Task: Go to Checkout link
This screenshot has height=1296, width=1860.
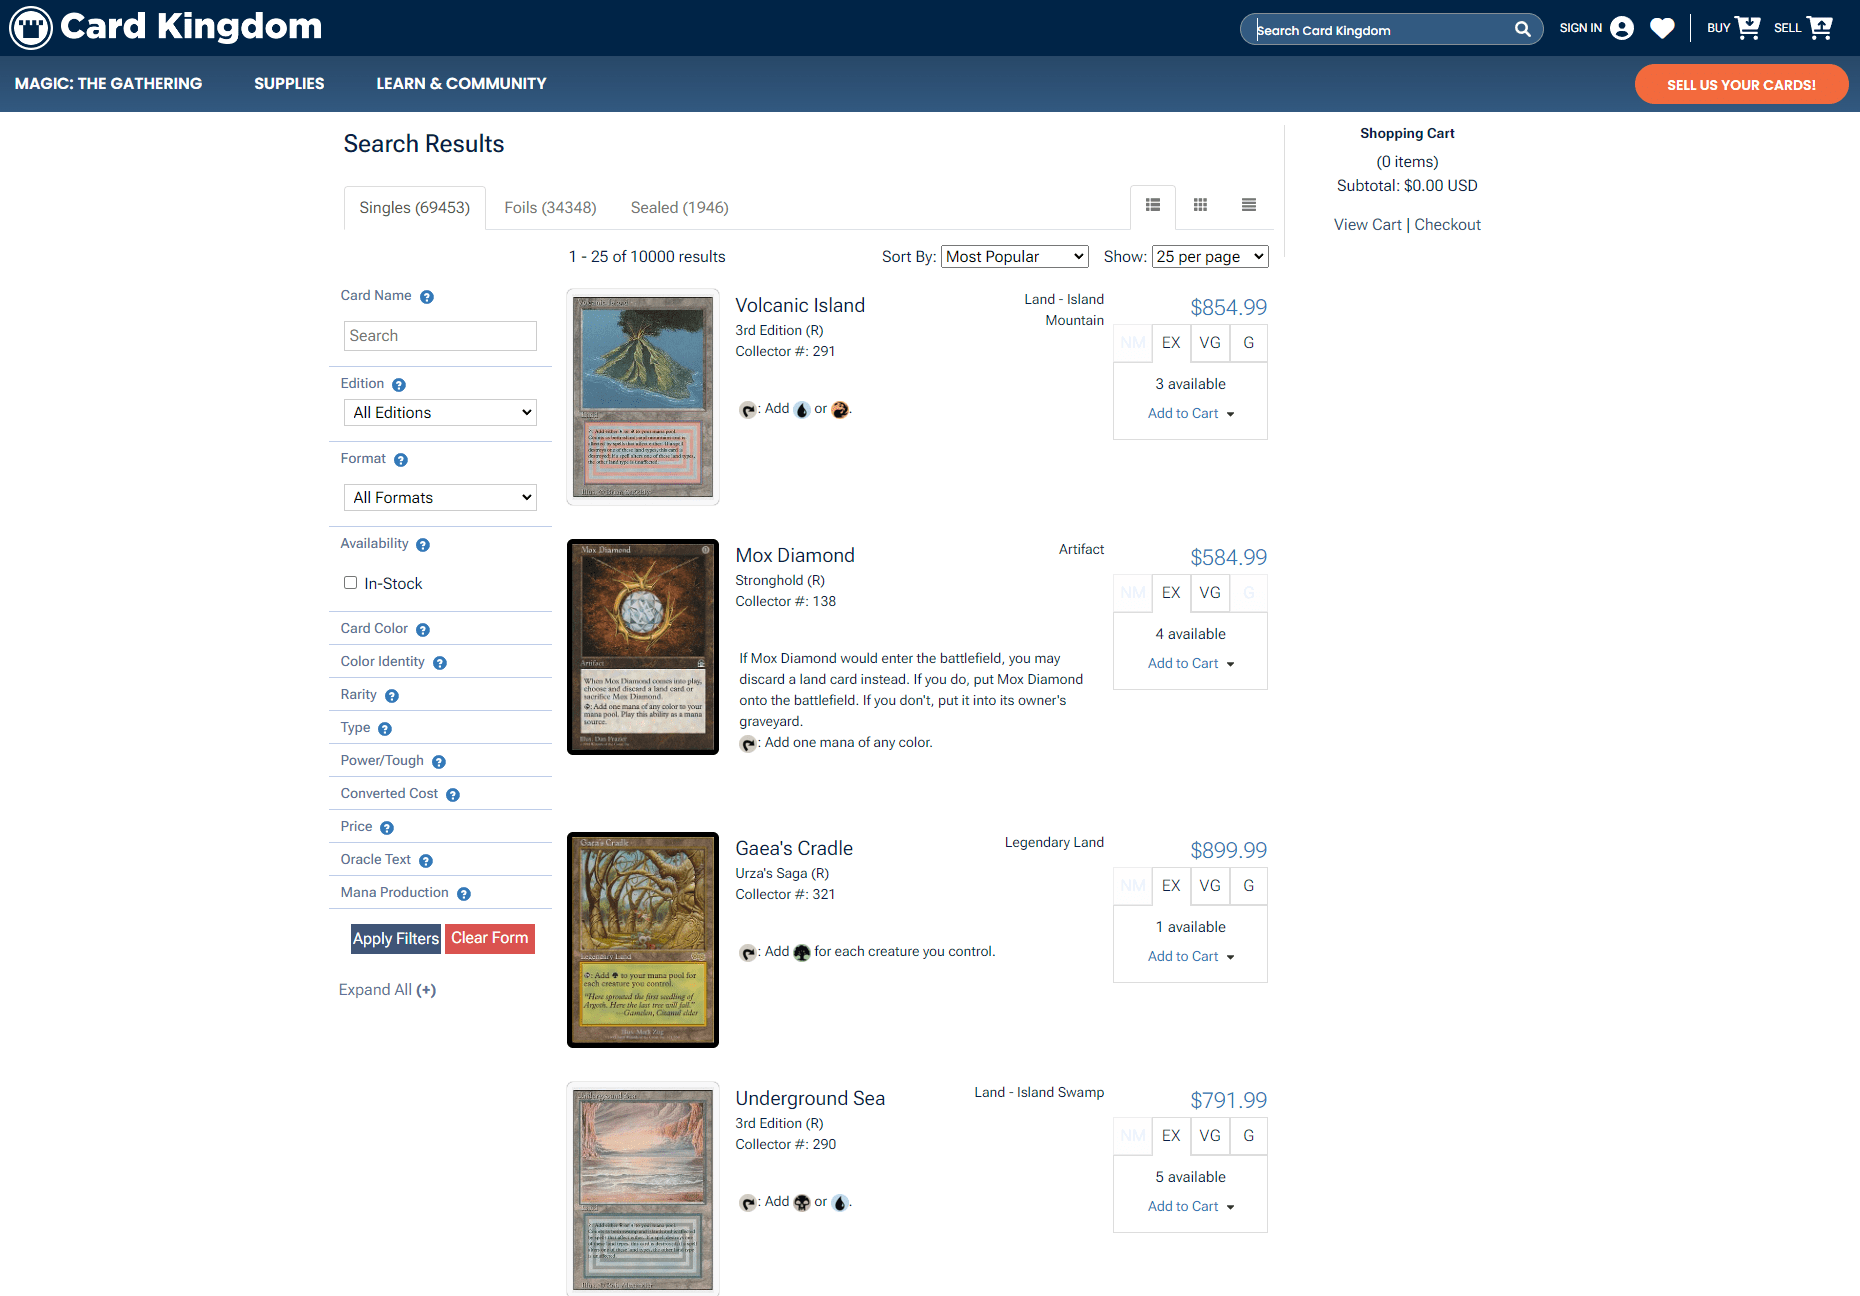Action: [x=1447, y=225]
